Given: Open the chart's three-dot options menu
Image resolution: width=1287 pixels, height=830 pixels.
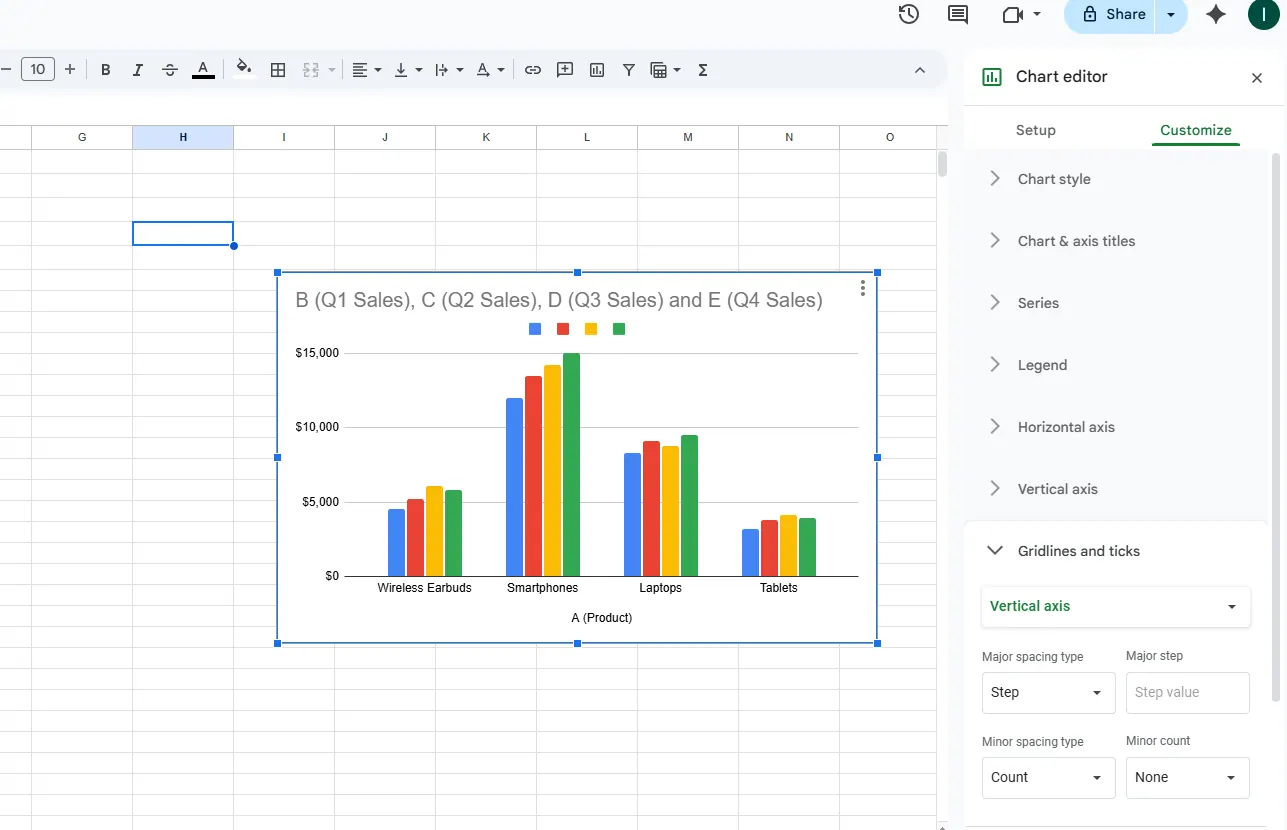Looking at the screenshot, I should (862, 288).
